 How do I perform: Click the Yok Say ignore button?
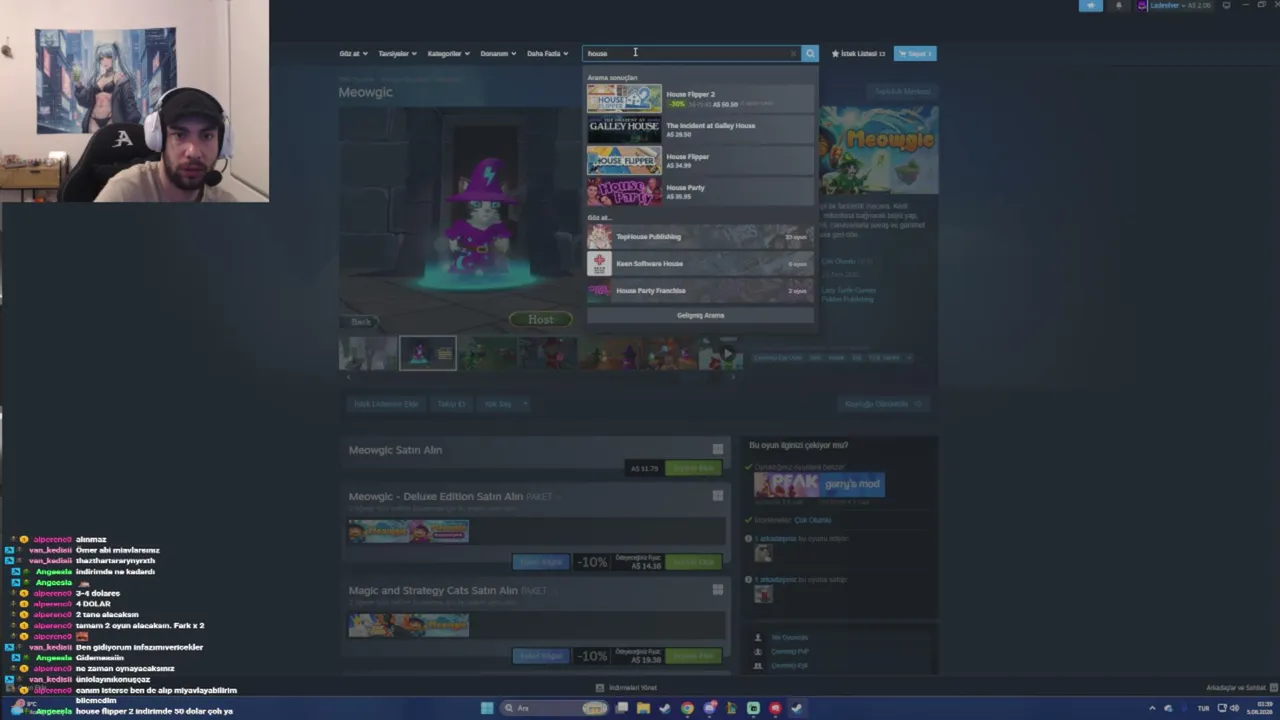(x=497, y=404)
